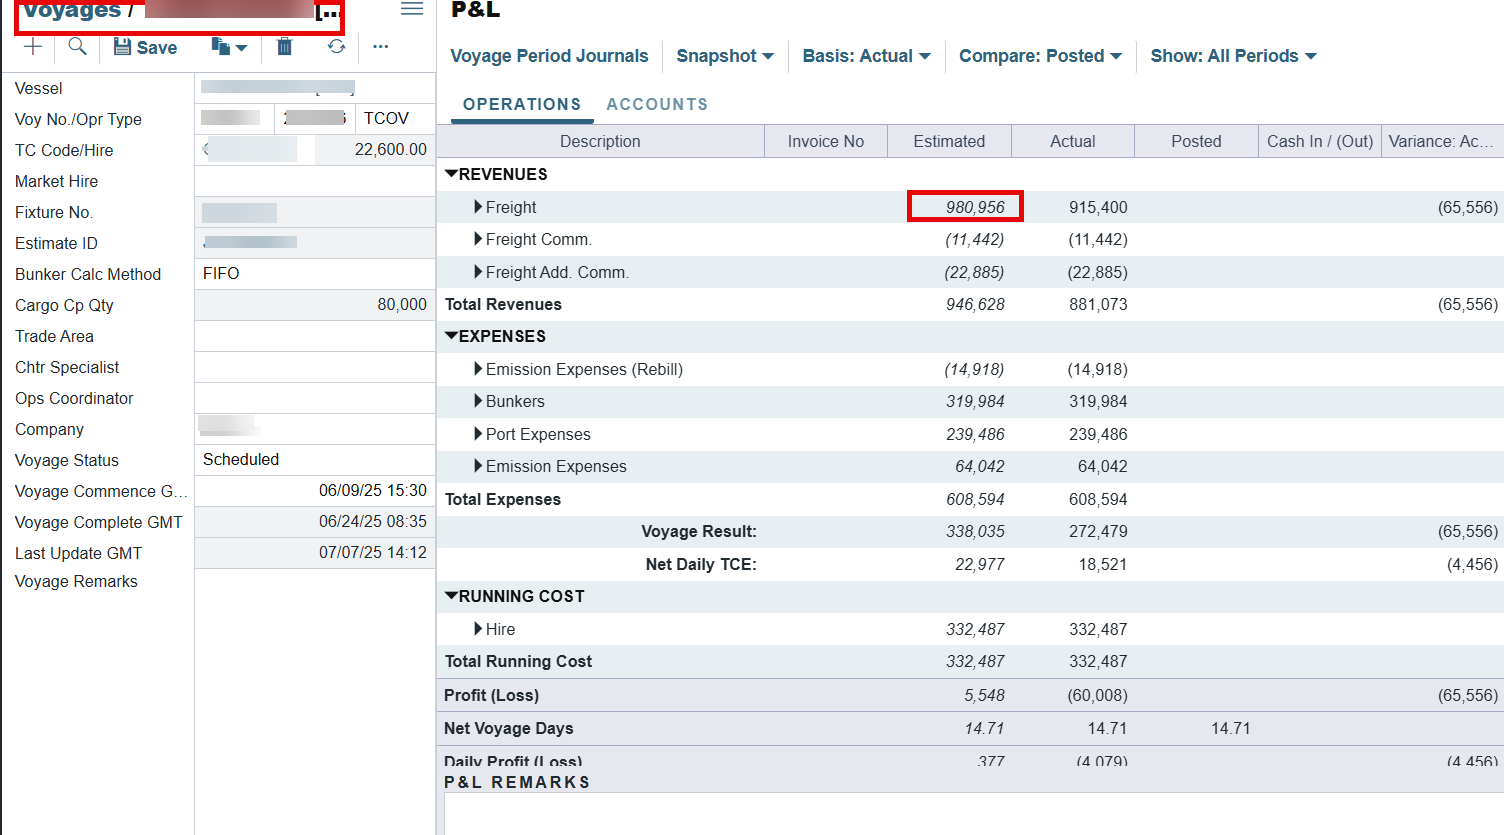Open the three-dot more options menu

380,47
